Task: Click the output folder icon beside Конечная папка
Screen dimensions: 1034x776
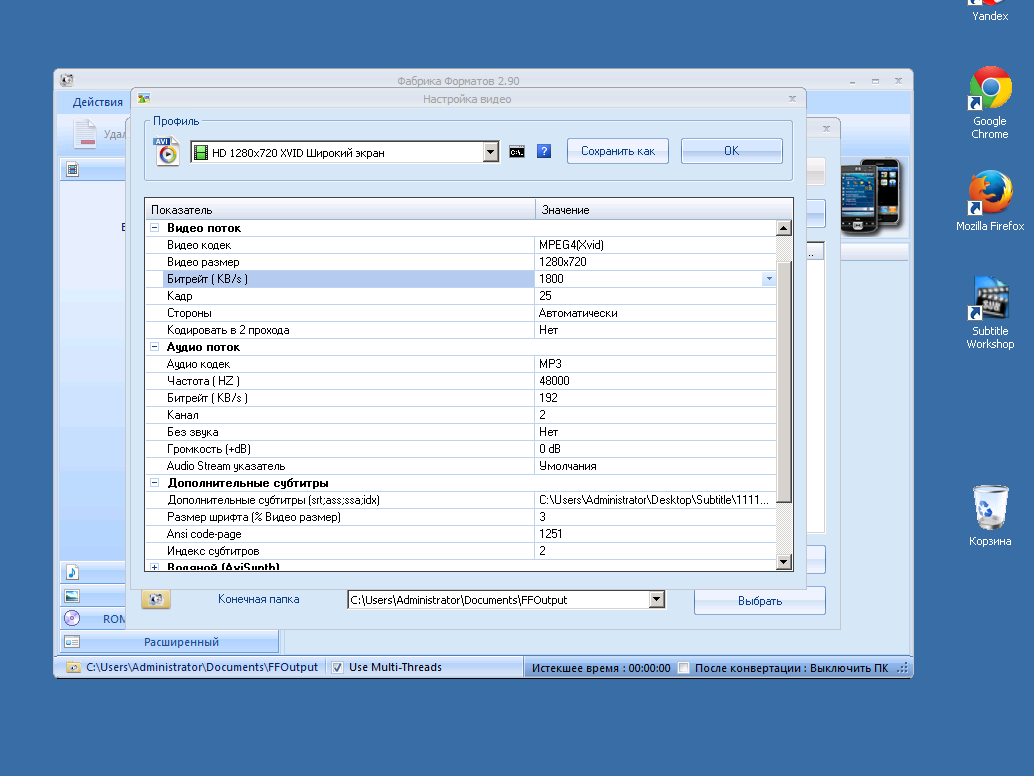Action: point(155,599)
